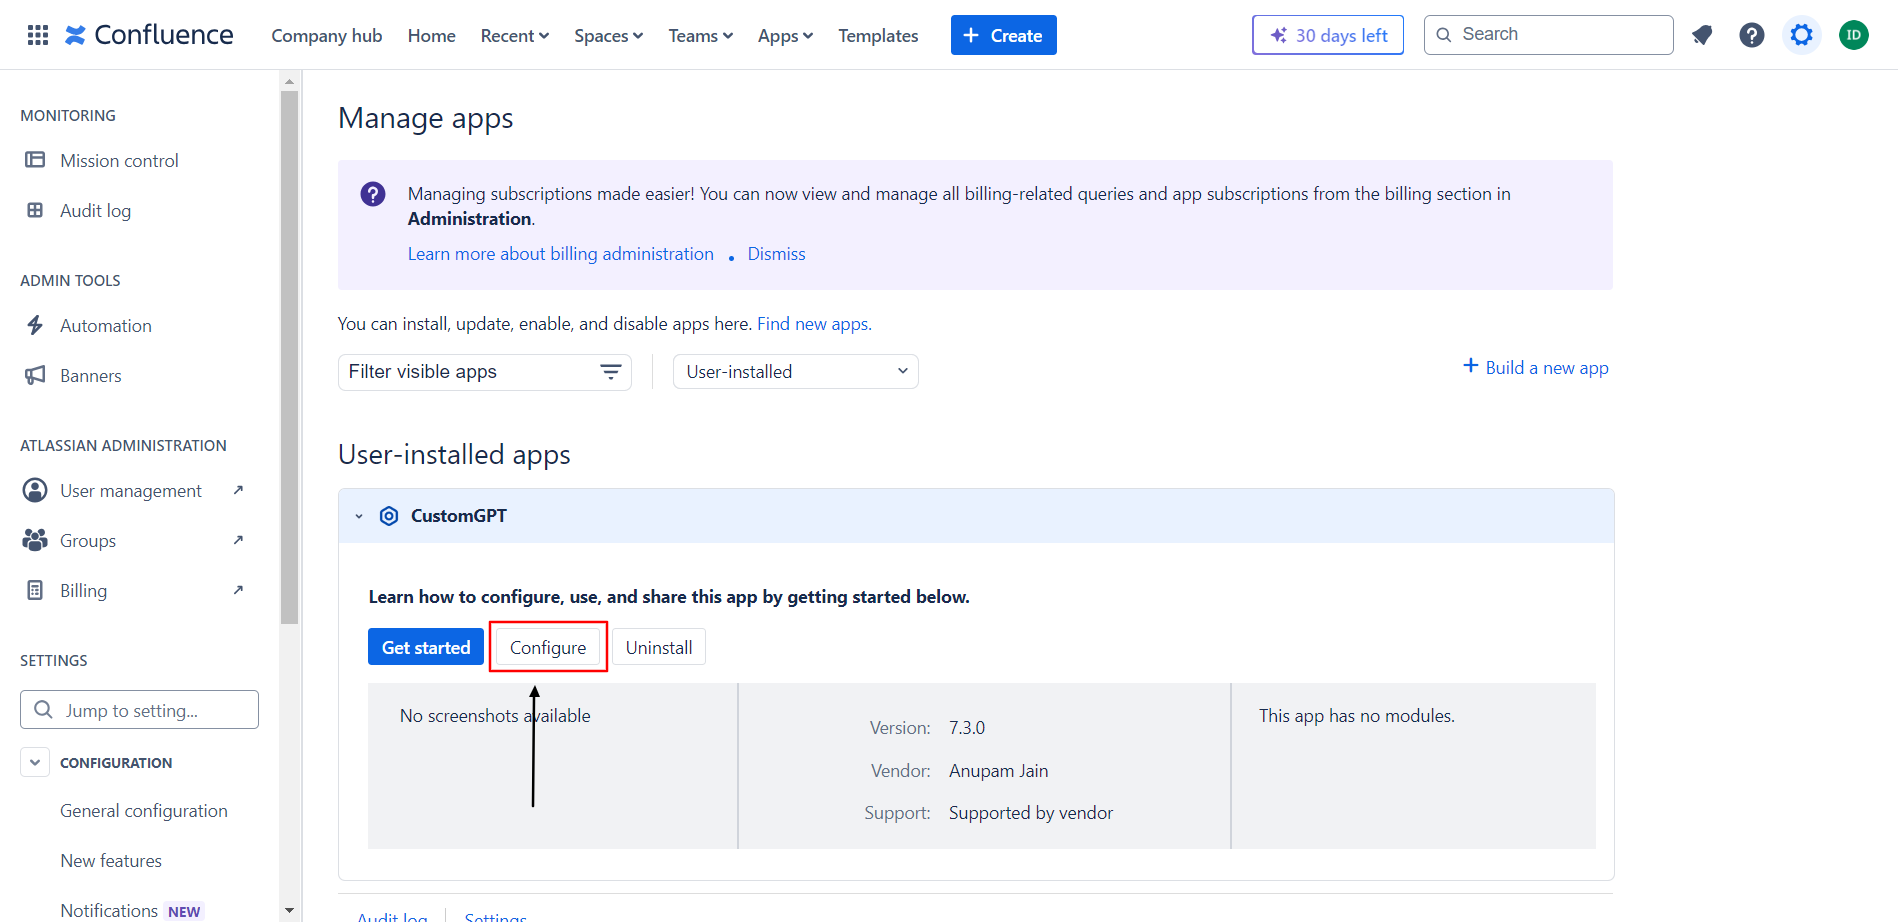Collapse the CONFIGURATION section chevron
Screen dimensions: 1898x922
point(34,762)
